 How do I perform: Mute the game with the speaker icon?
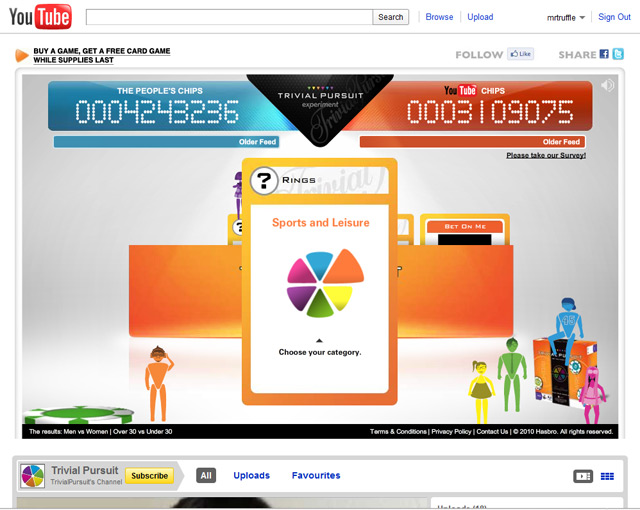click(x=607, y=86)
